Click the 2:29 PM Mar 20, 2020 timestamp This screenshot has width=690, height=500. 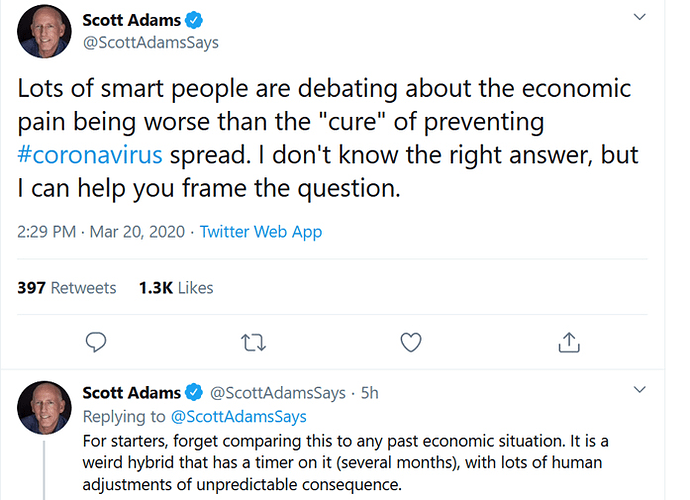(x=101, y=232)
